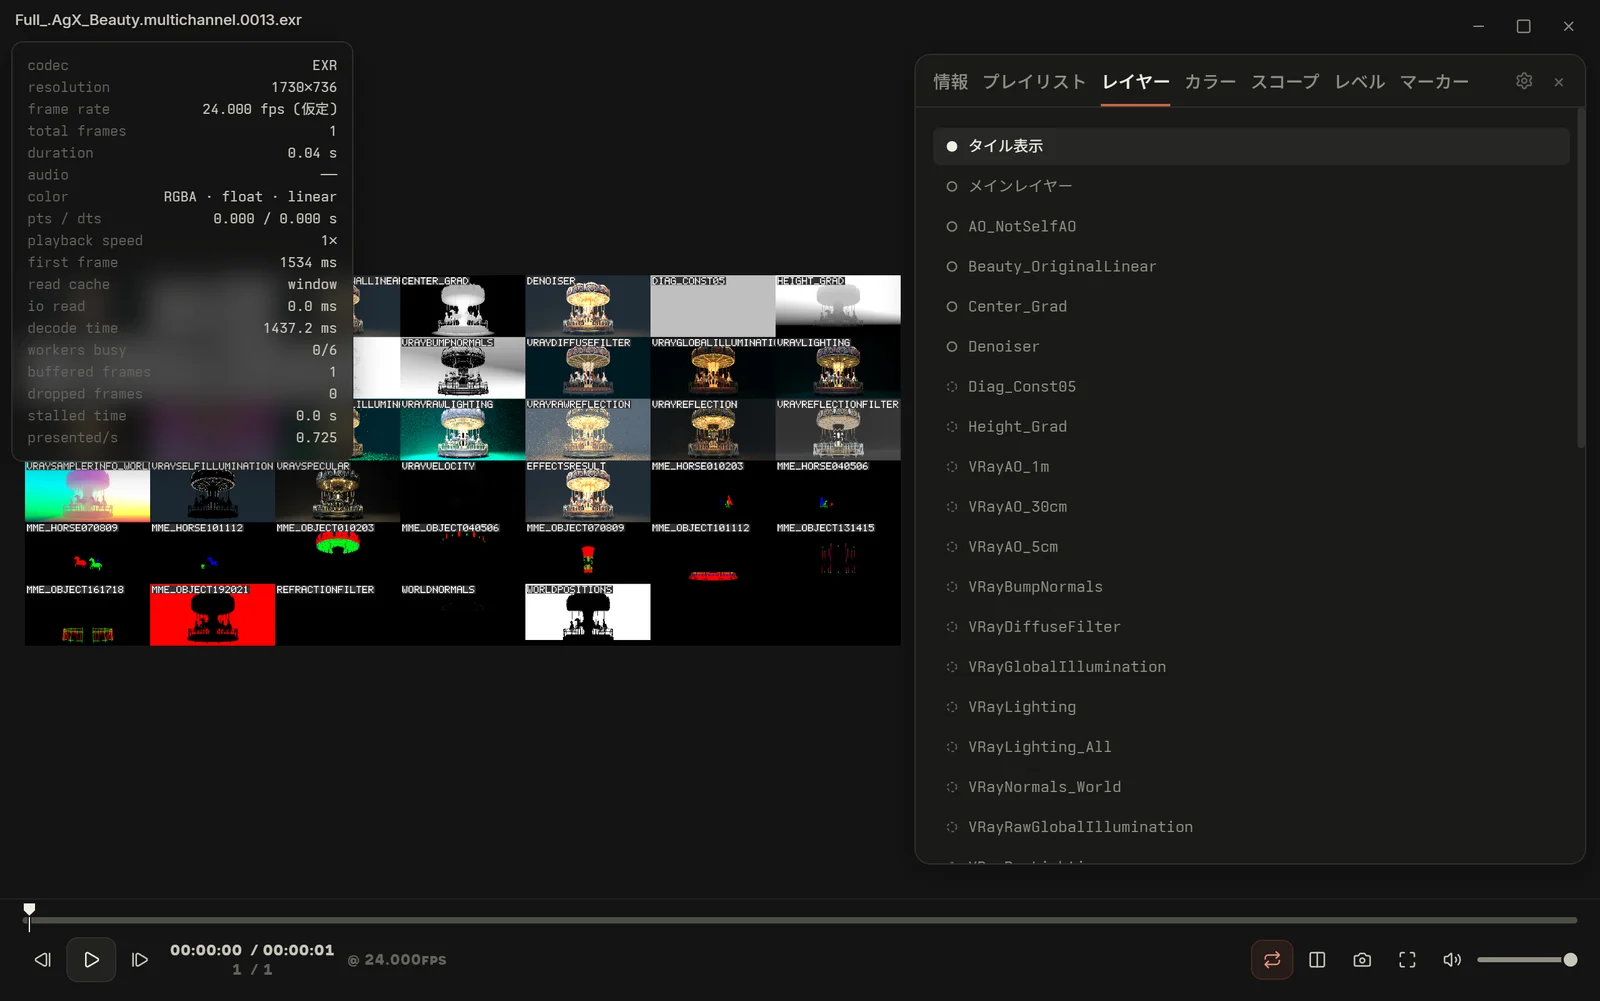The width and height of the screenshot is (1600, 1001).
Task: Adjust the volume slider
Action: [x=1527, y=960]
